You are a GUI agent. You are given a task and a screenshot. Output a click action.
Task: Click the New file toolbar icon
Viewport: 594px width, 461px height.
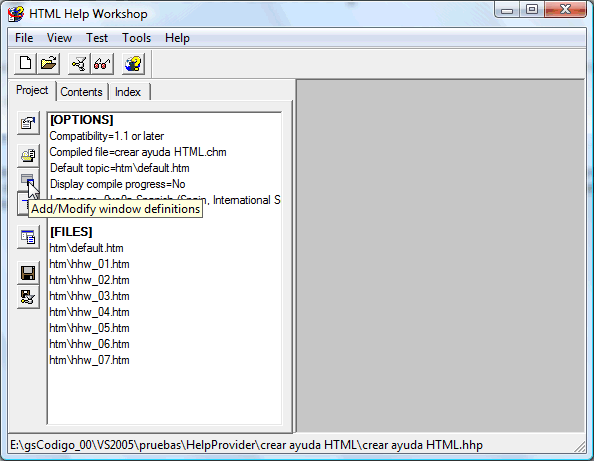pos(25,63)
